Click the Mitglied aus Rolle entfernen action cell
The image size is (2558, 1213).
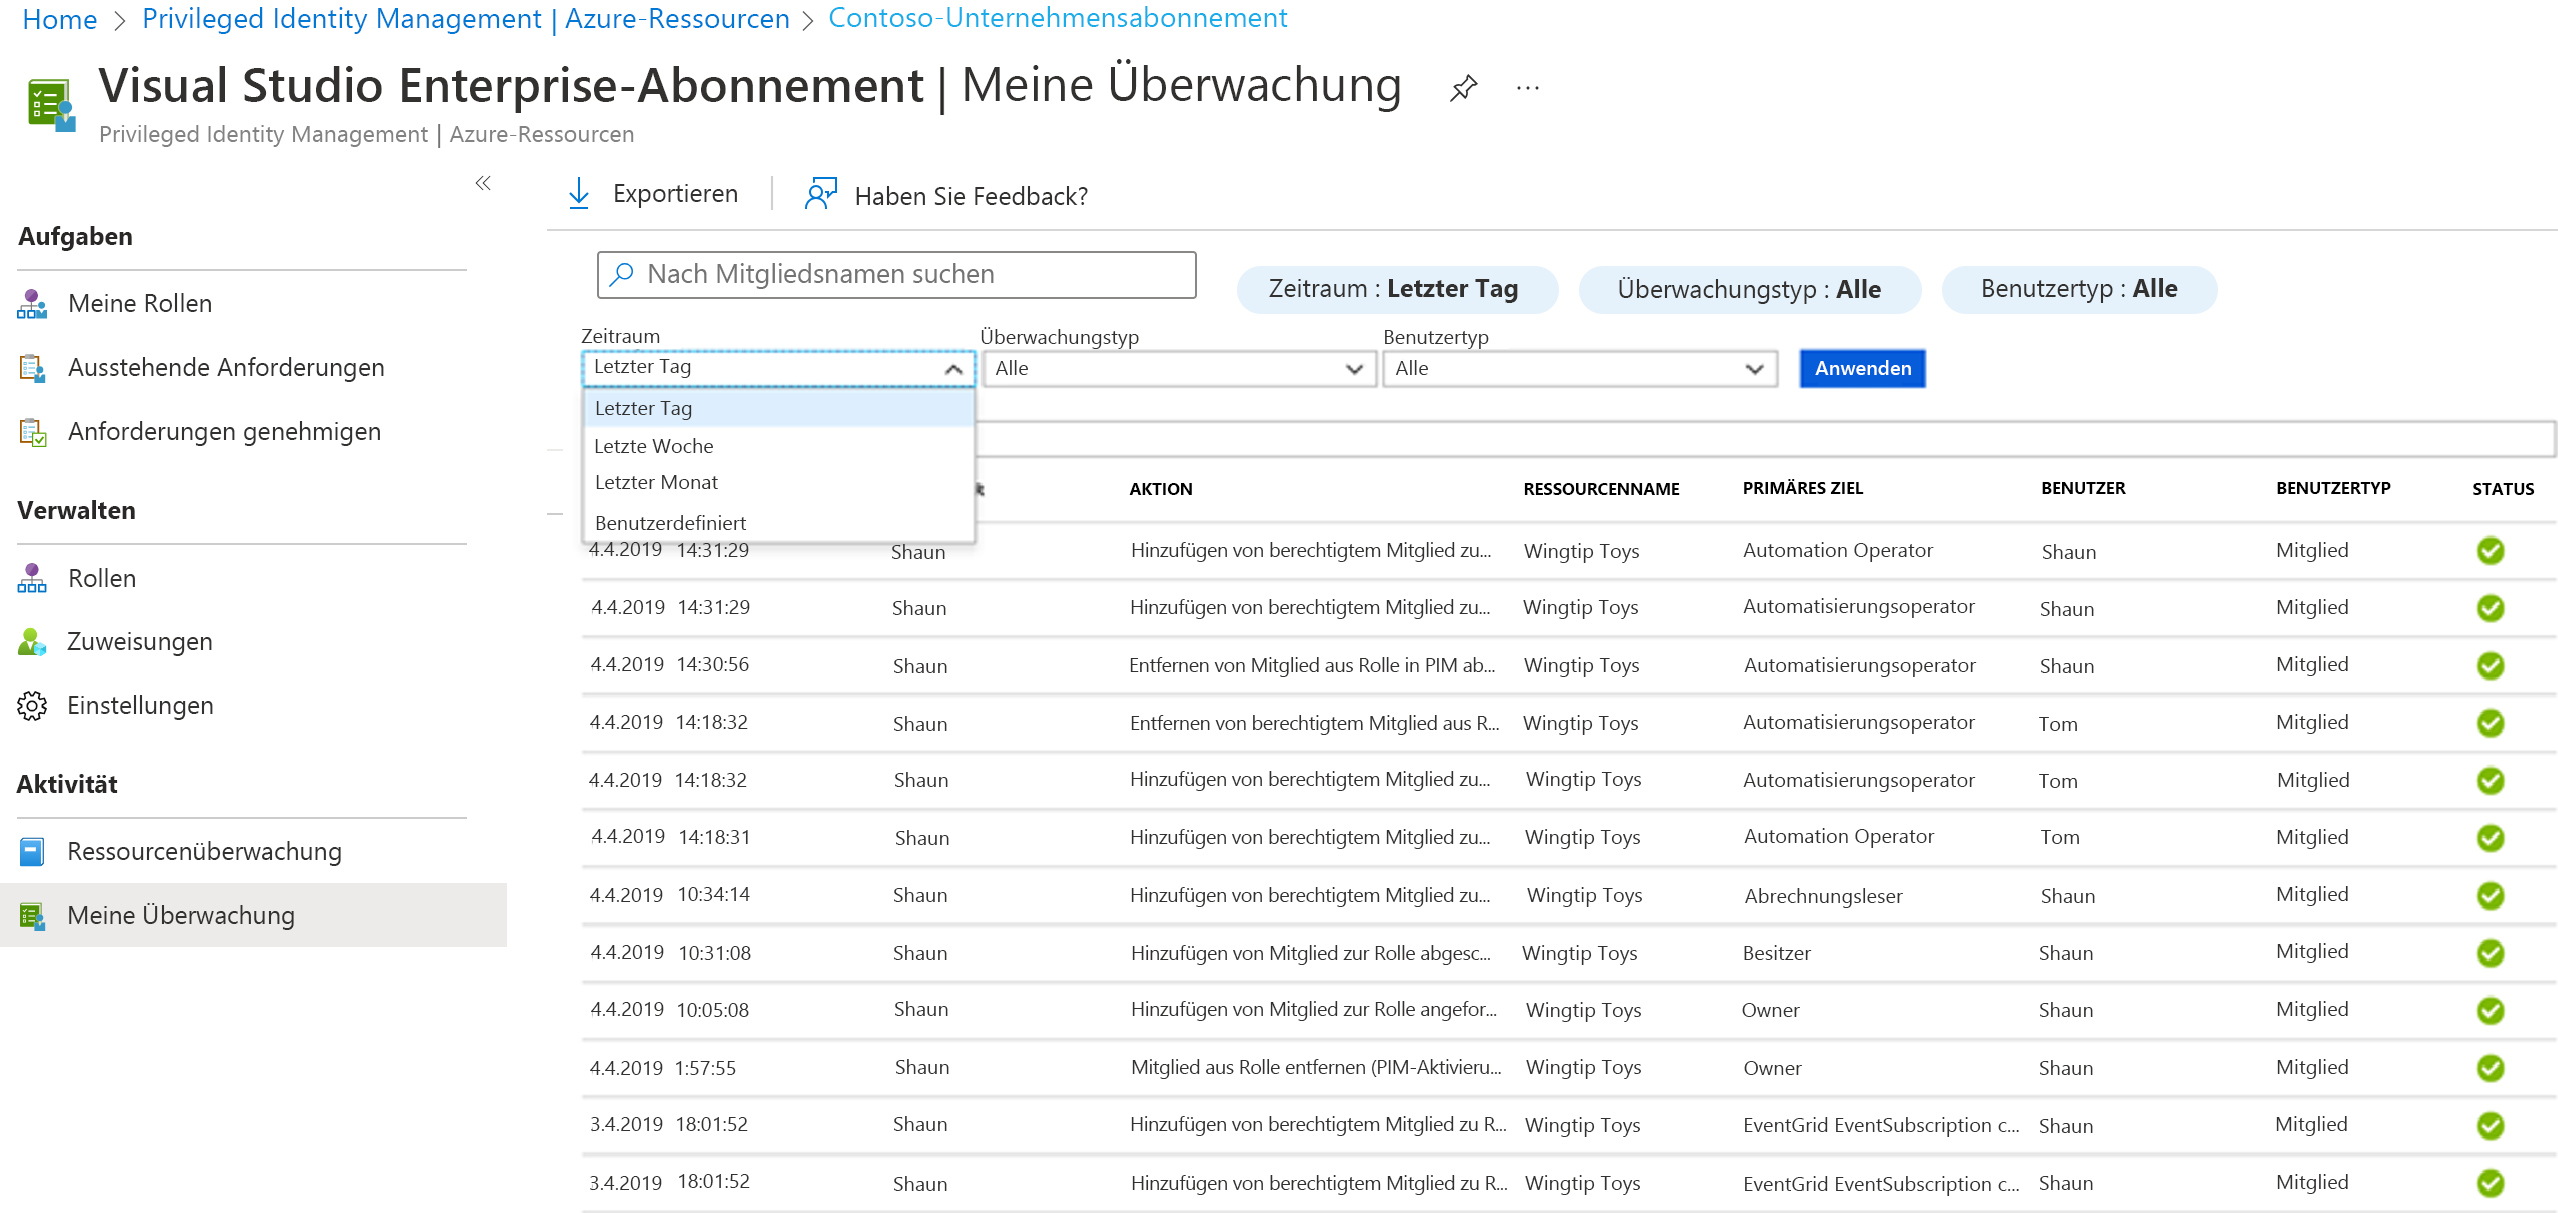click(x=1316, y=1068)
